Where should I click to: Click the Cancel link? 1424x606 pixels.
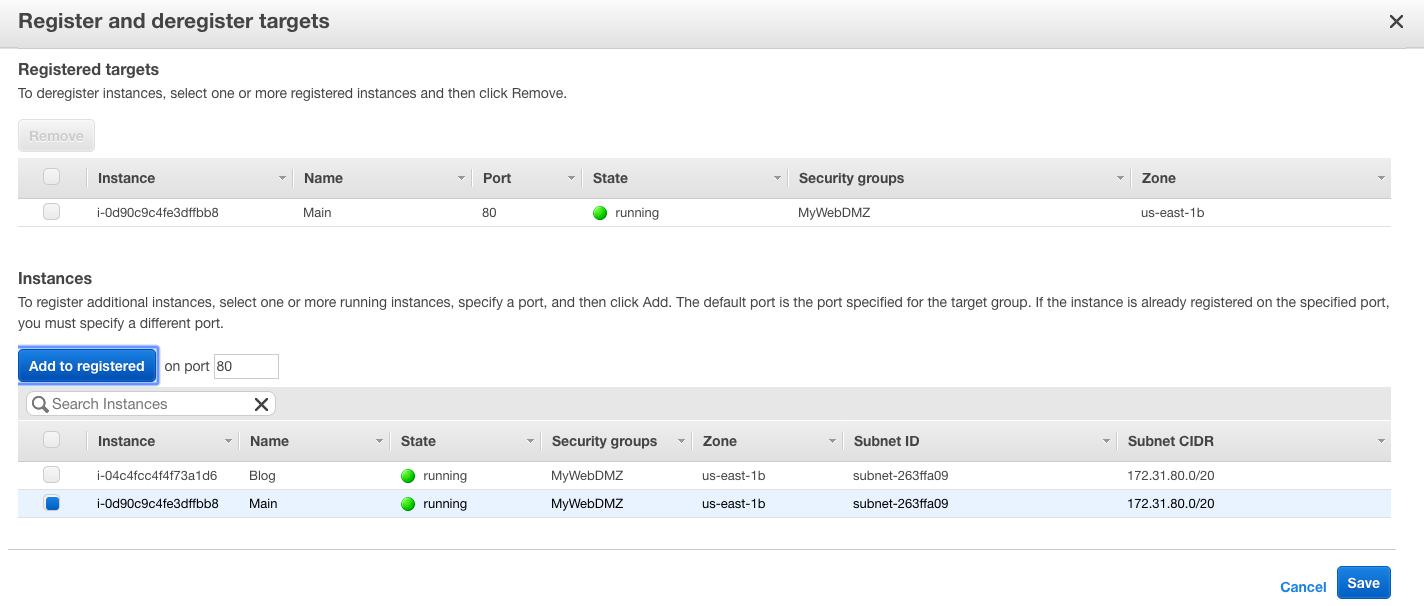click(x=1303, y=587)
